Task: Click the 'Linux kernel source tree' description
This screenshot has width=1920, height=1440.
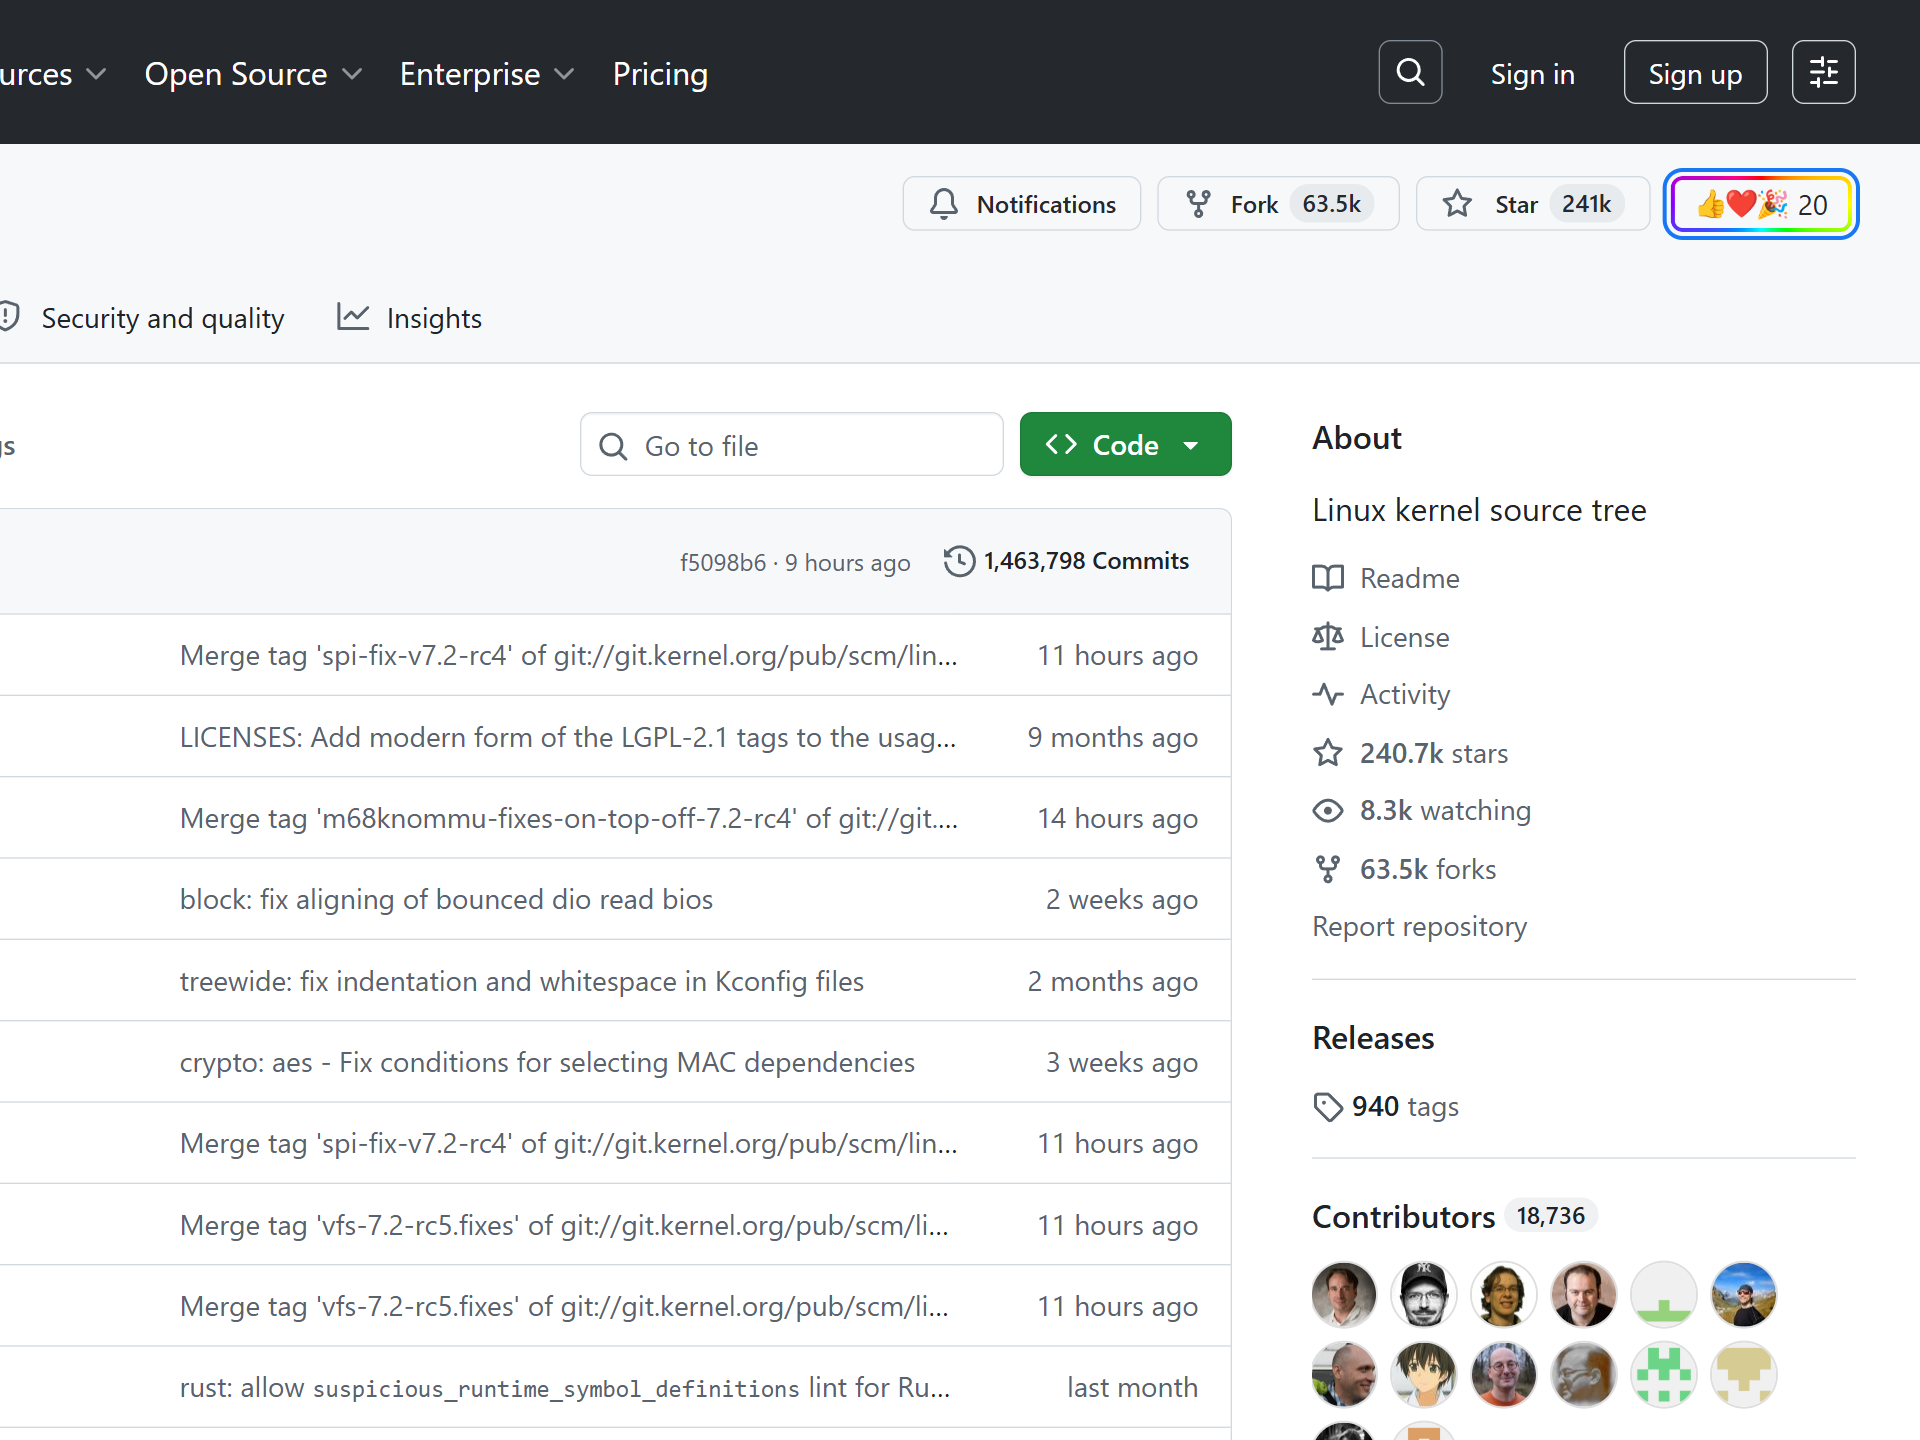Action: click(1479, 510)
